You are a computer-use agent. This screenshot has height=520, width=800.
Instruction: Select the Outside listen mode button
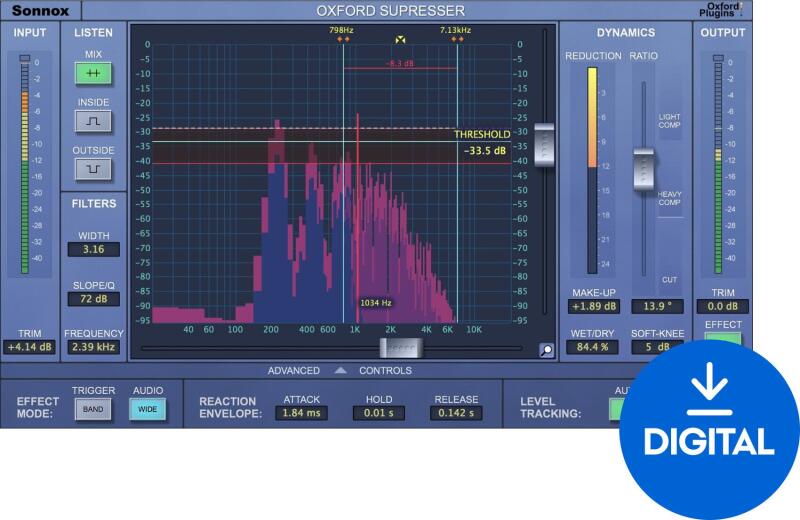[94, 169]
